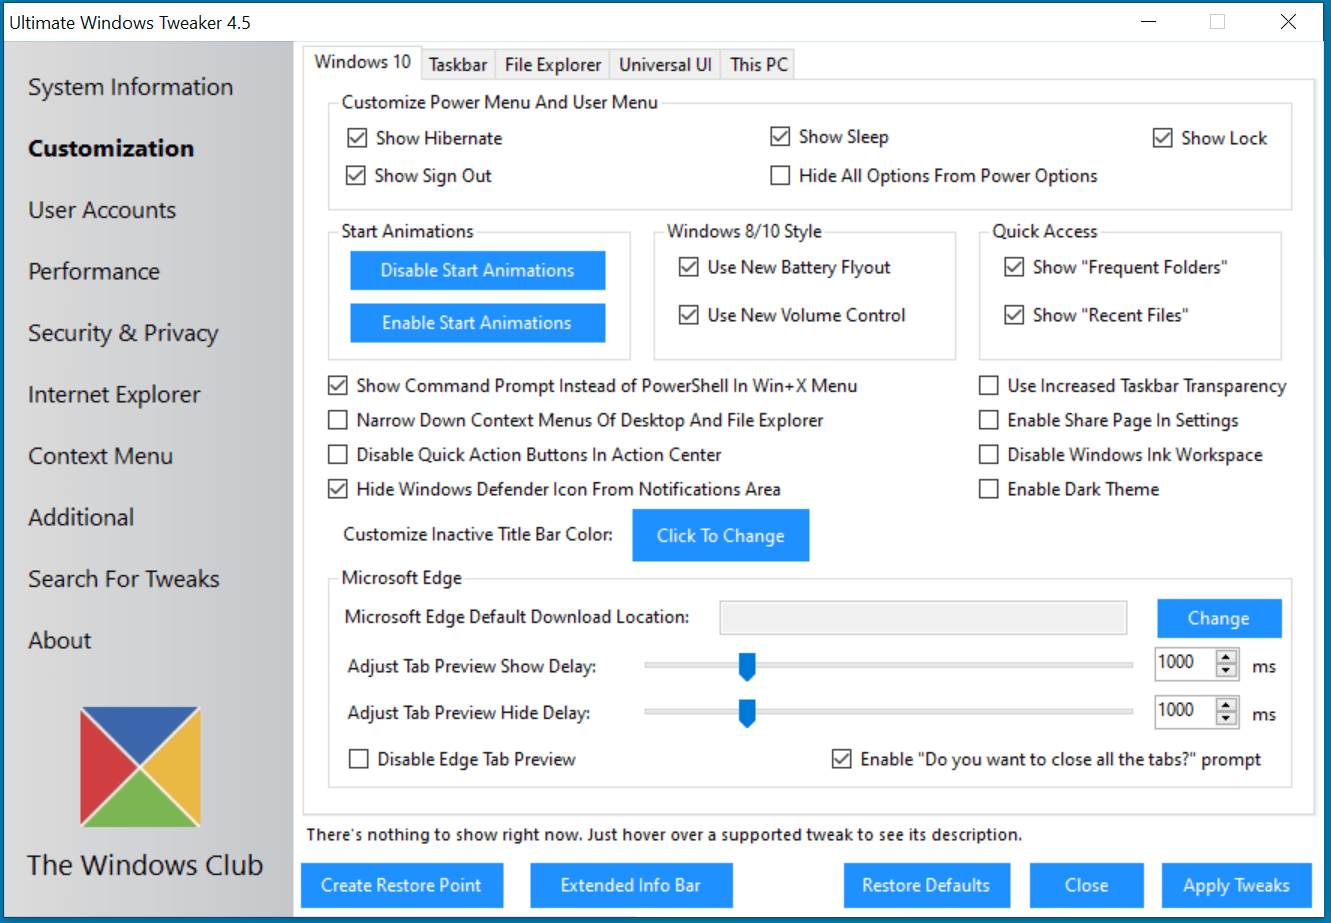The height and width of the screenshot is (923, 1331).
Task: Click Disable Start Animations button
Action: point(478,270)
